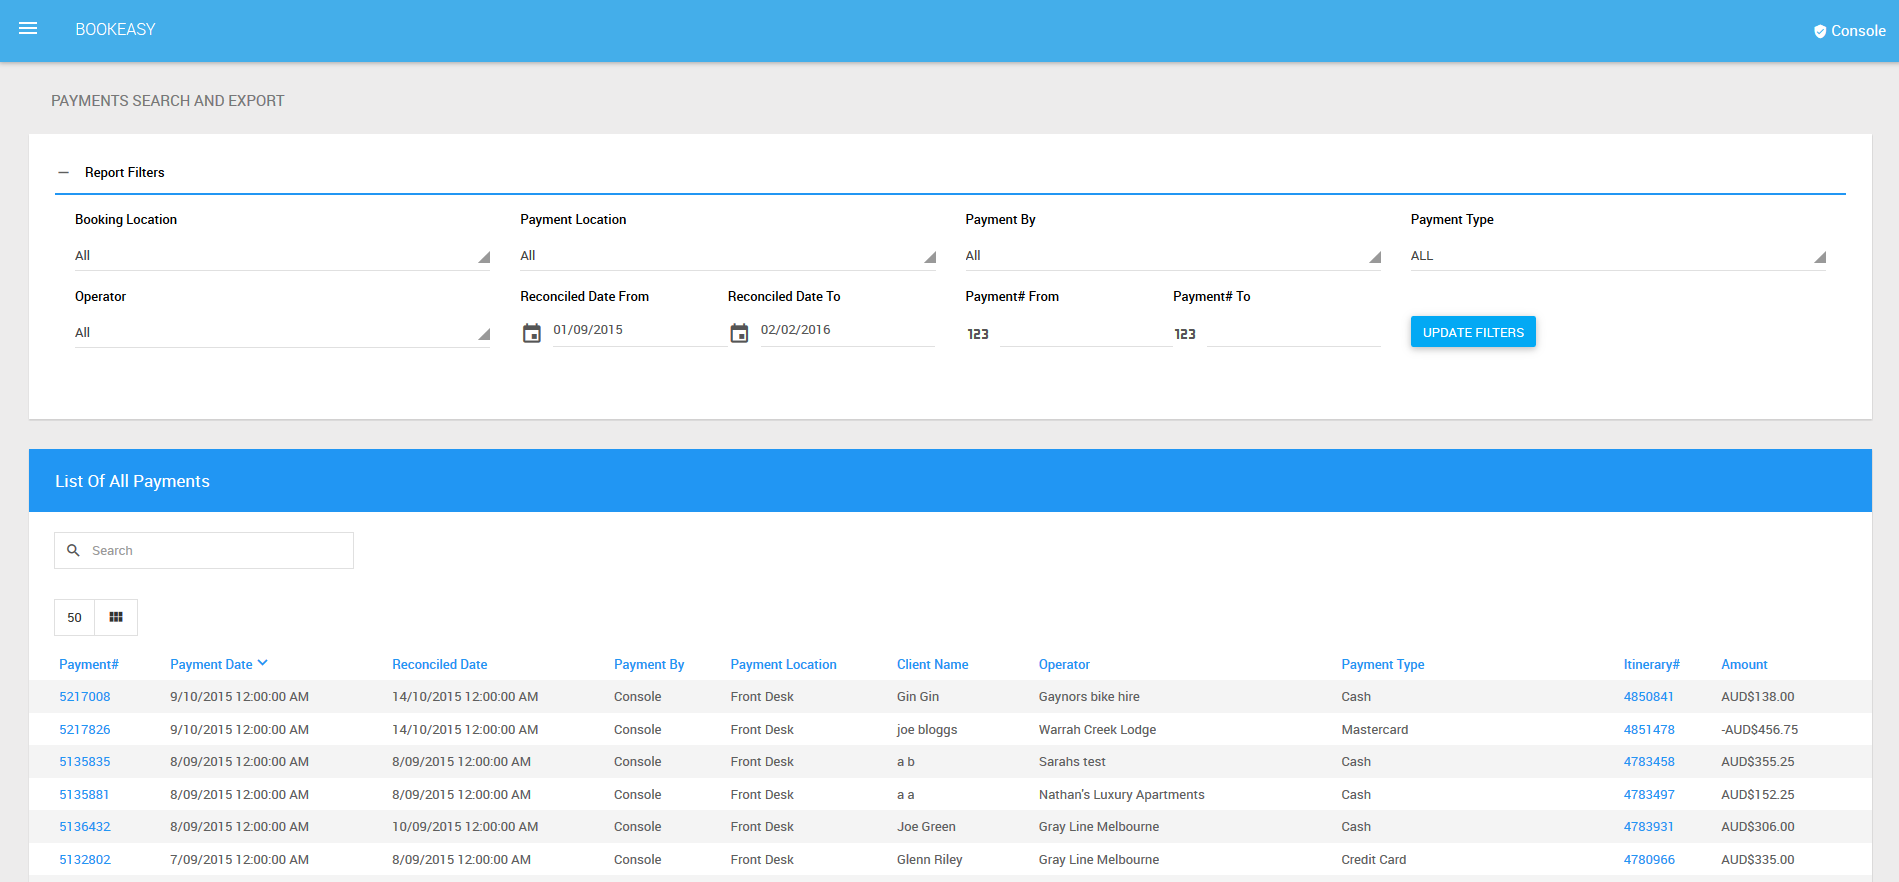Click the Payment# From input field

[x=1086, y=332]
